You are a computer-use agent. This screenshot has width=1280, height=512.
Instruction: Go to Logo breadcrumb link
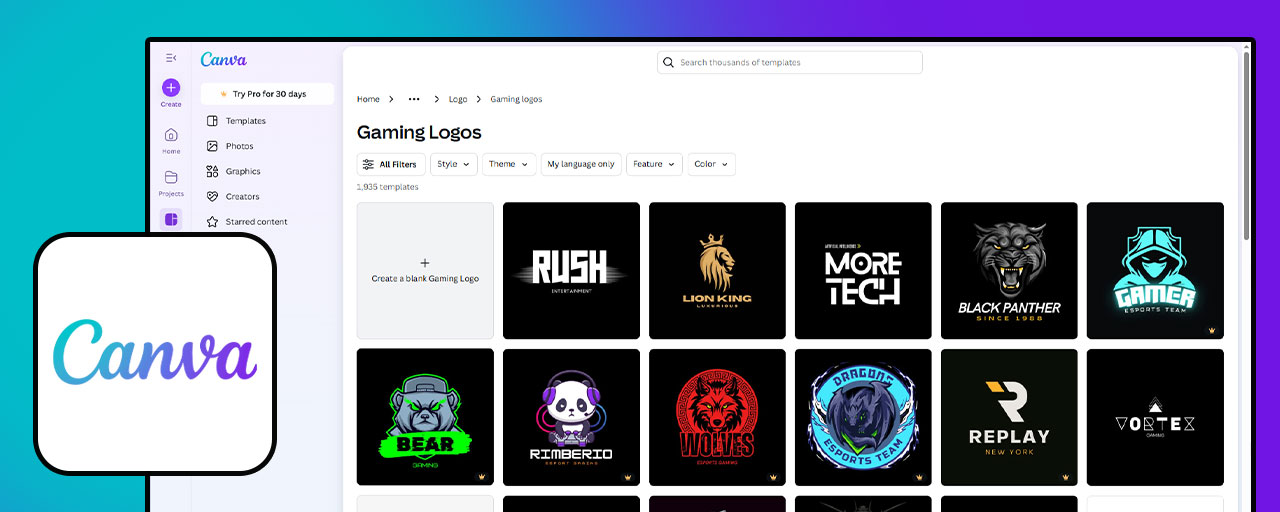[x=458, y=99]
